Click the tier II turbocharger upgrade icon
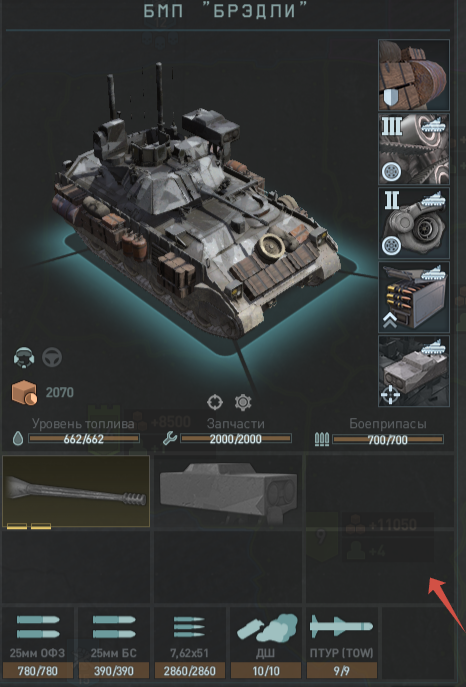466x687 pixels. click(414, 223)
